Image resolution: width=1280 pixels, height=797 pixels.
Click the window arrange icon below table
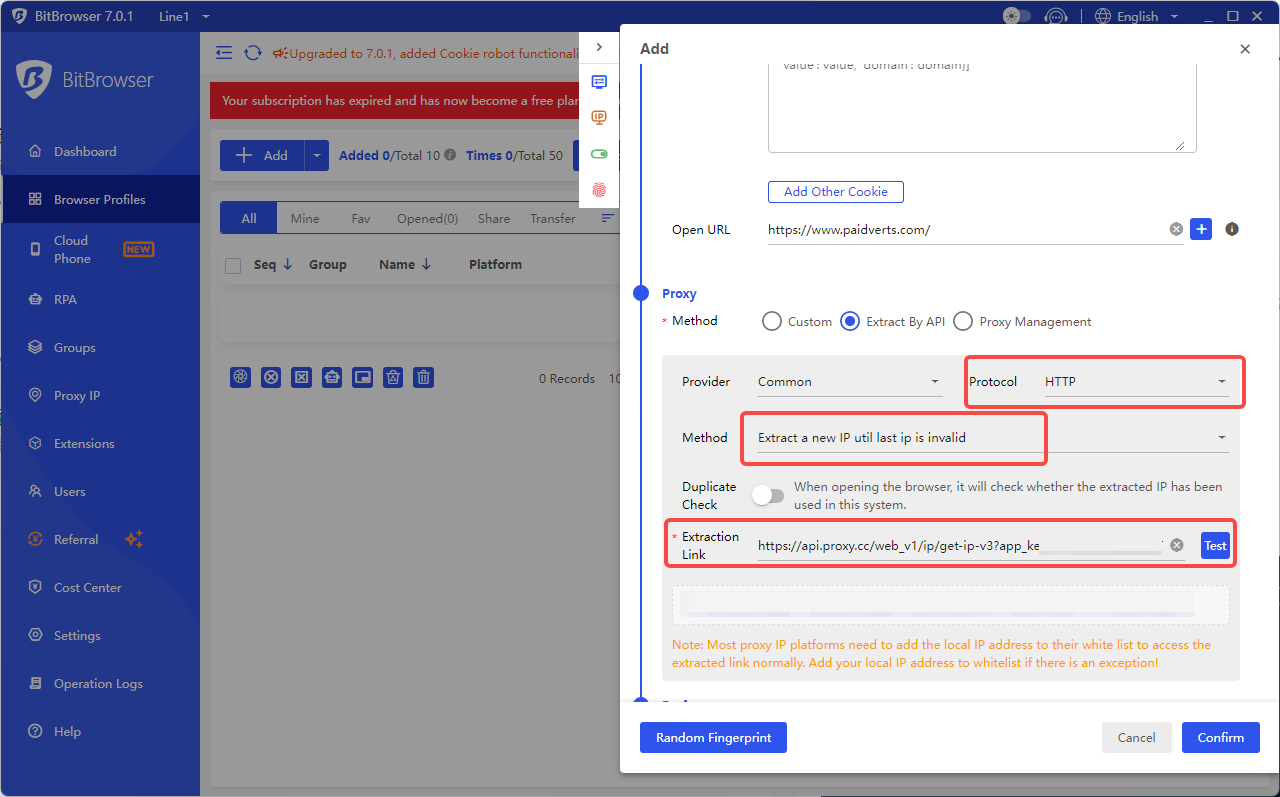coord(363,377)
